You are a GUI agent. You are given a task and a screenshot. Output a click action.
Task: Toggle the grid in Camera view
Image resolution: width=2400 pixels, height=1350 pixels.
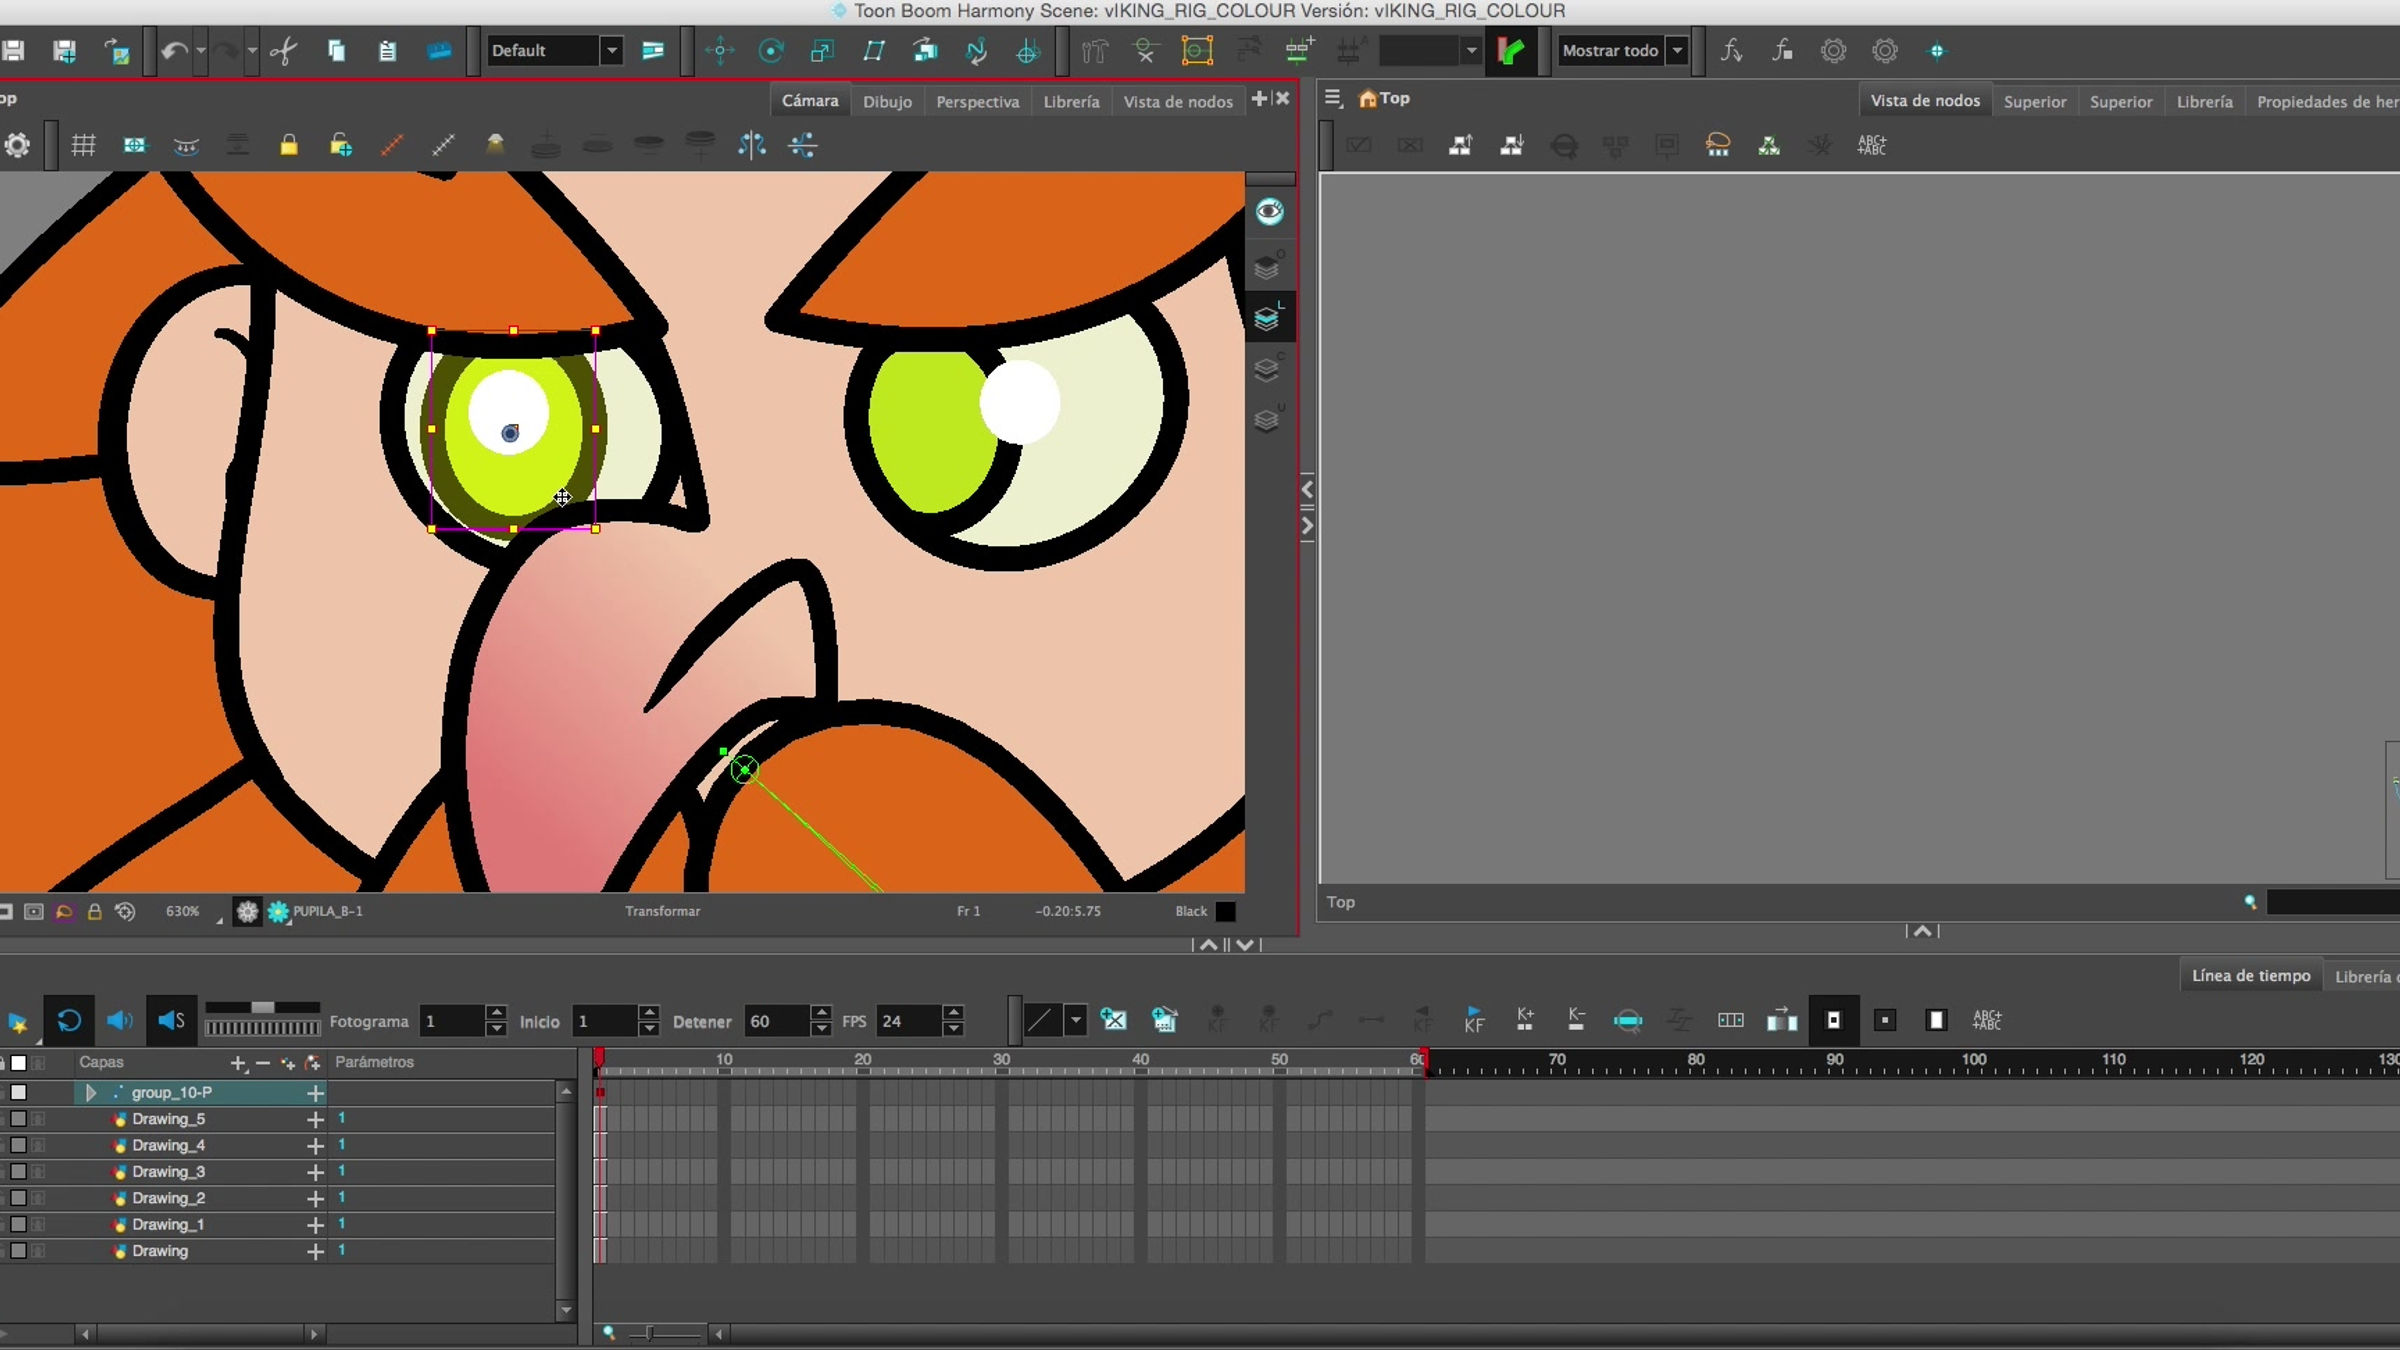(x=83, y=146)
